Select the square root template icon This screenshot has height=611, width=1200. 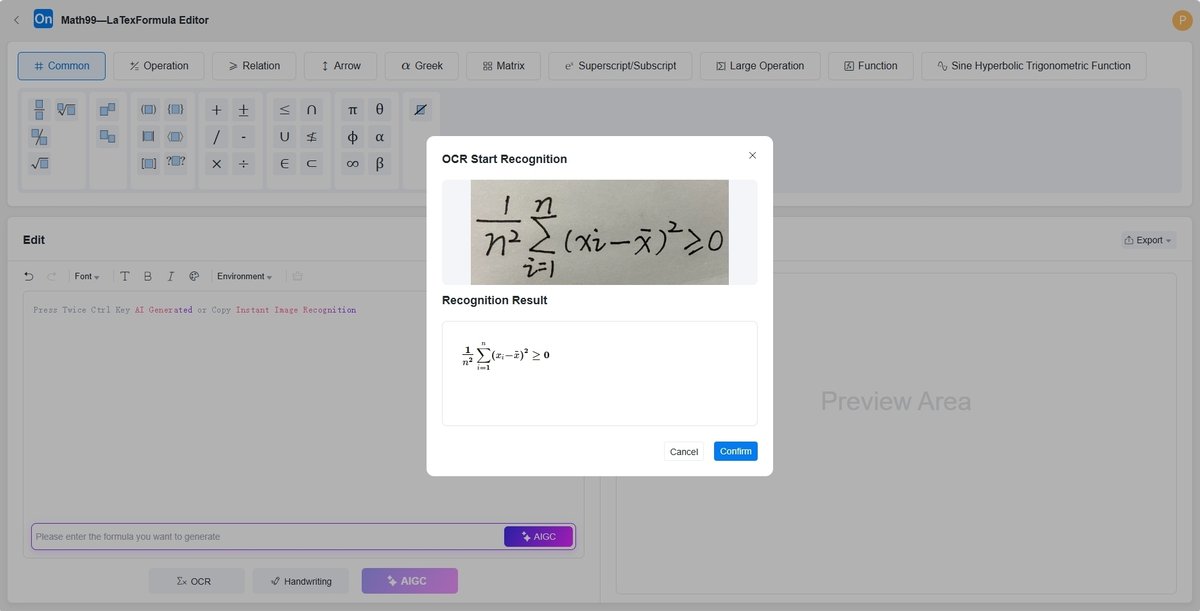click(39, 163)
